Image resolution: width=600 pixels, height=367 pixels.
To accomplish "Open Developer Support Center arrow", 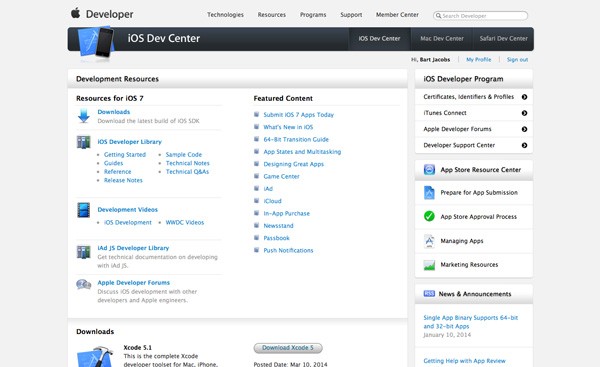I will click(524, 145).
